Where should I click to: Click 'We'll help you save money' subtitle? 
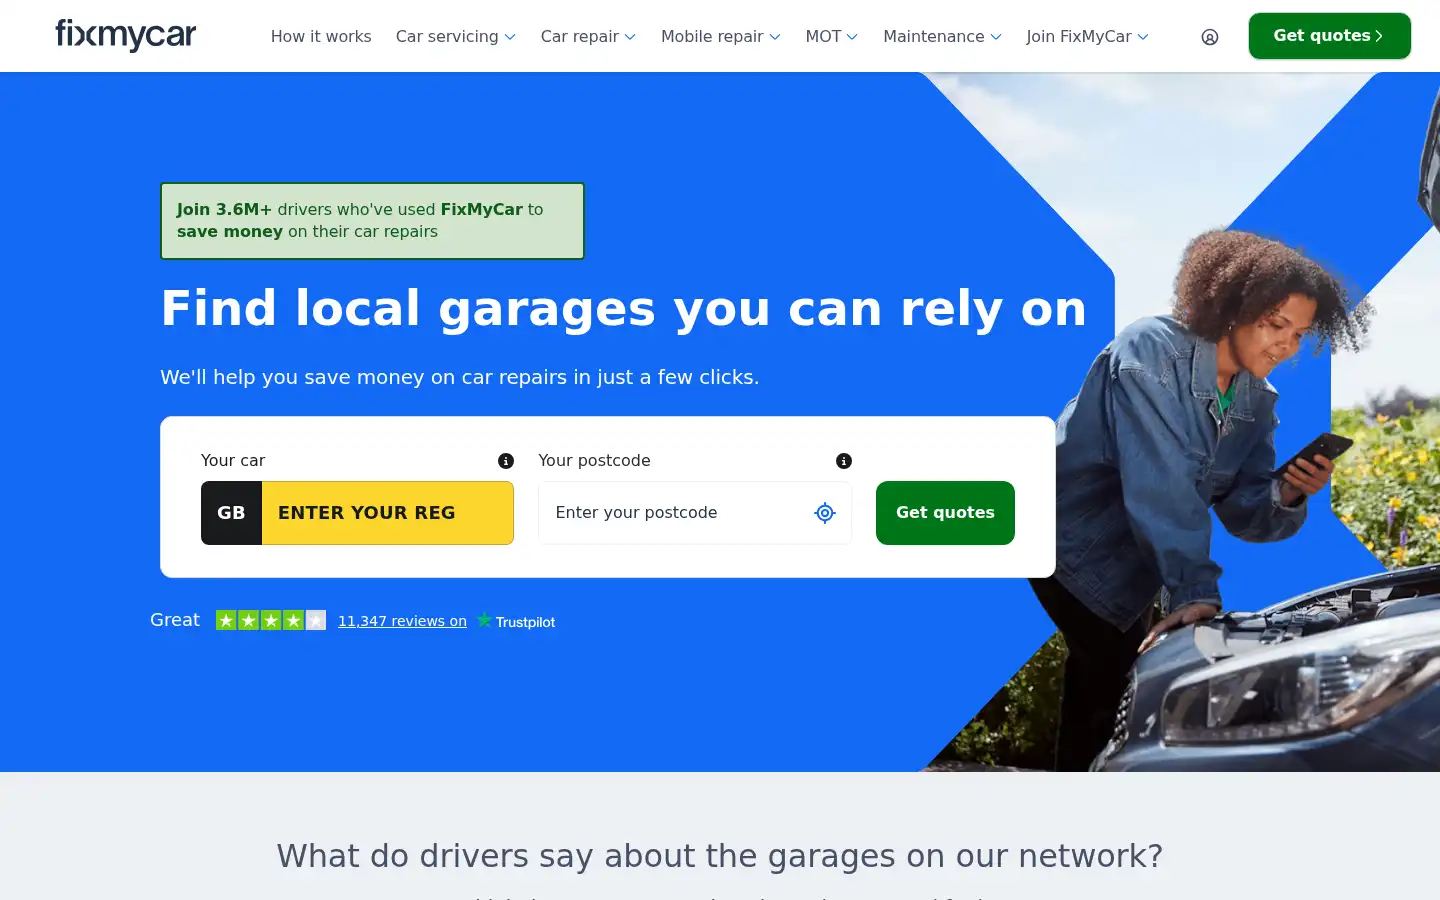pos(460,377)
